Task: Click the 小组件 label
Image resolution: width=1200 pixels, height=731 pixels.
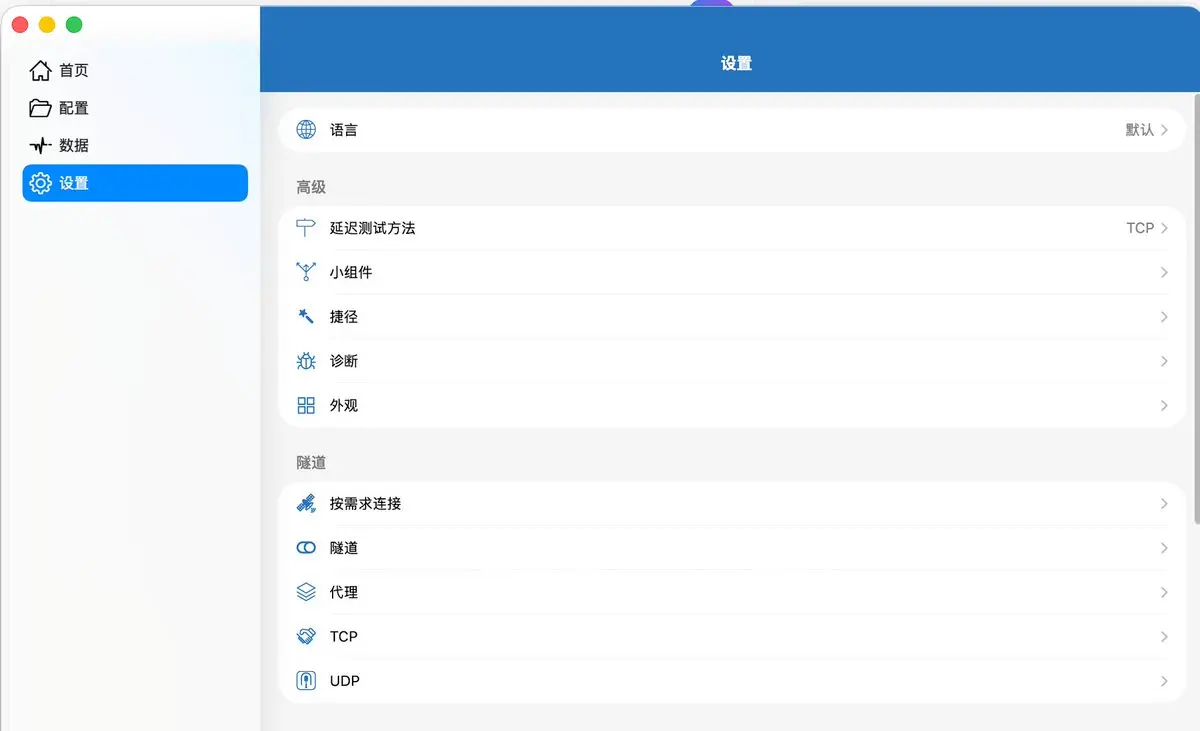Action: [x=351, y=272]
